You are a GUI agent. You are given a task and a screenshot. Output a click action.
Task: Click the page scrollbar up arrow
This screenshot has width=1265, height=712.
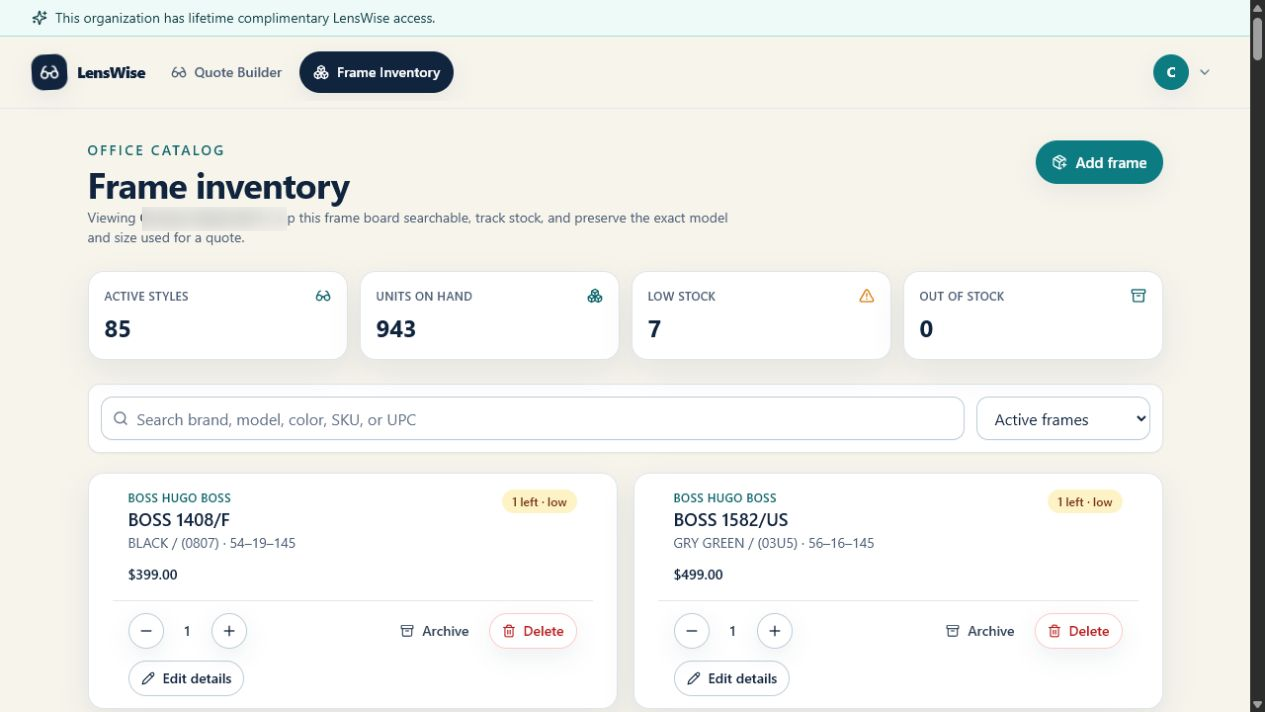click(x=1258, y=8)
